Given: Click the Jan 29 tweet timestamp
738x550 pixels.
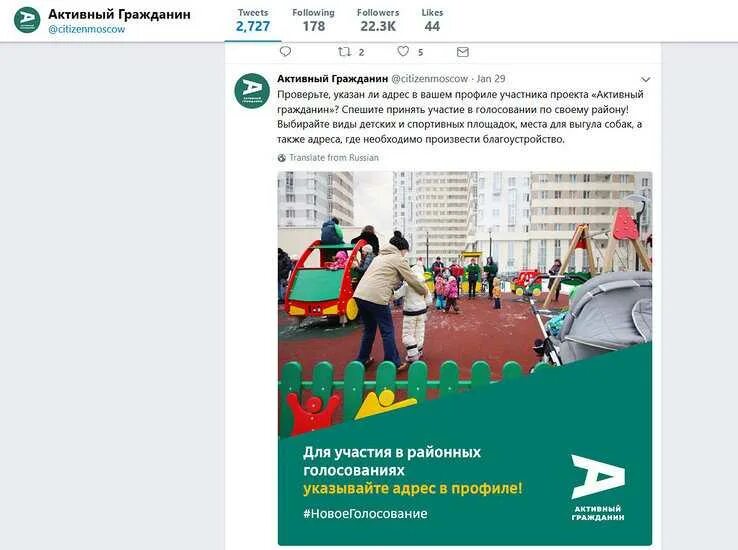Looking at the screenshot, I should pos(491,79).
